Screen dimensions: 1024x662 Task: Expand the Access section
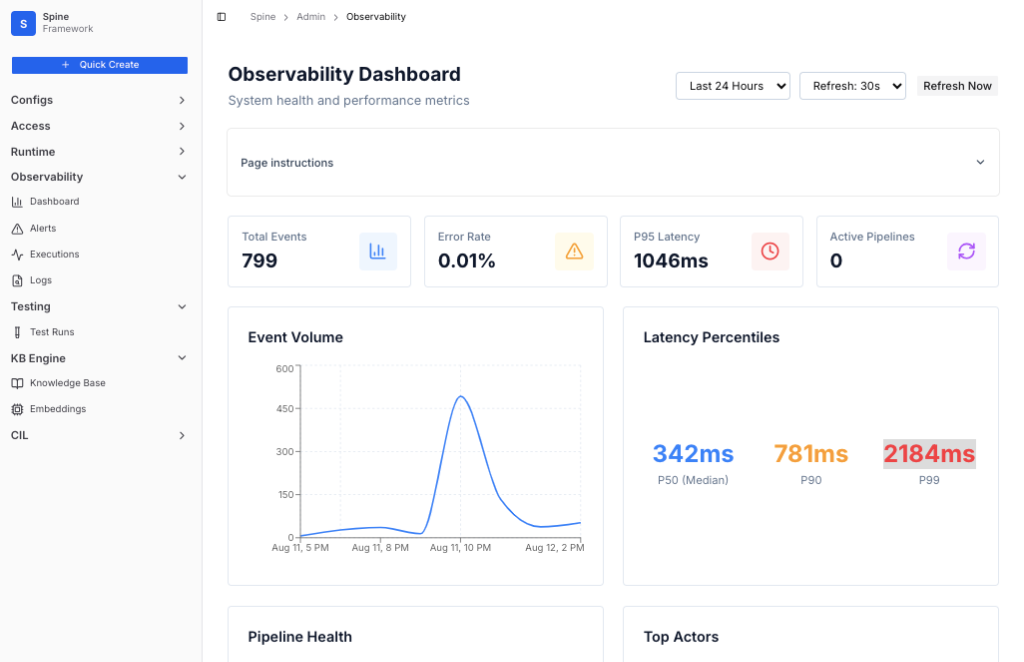99,126
